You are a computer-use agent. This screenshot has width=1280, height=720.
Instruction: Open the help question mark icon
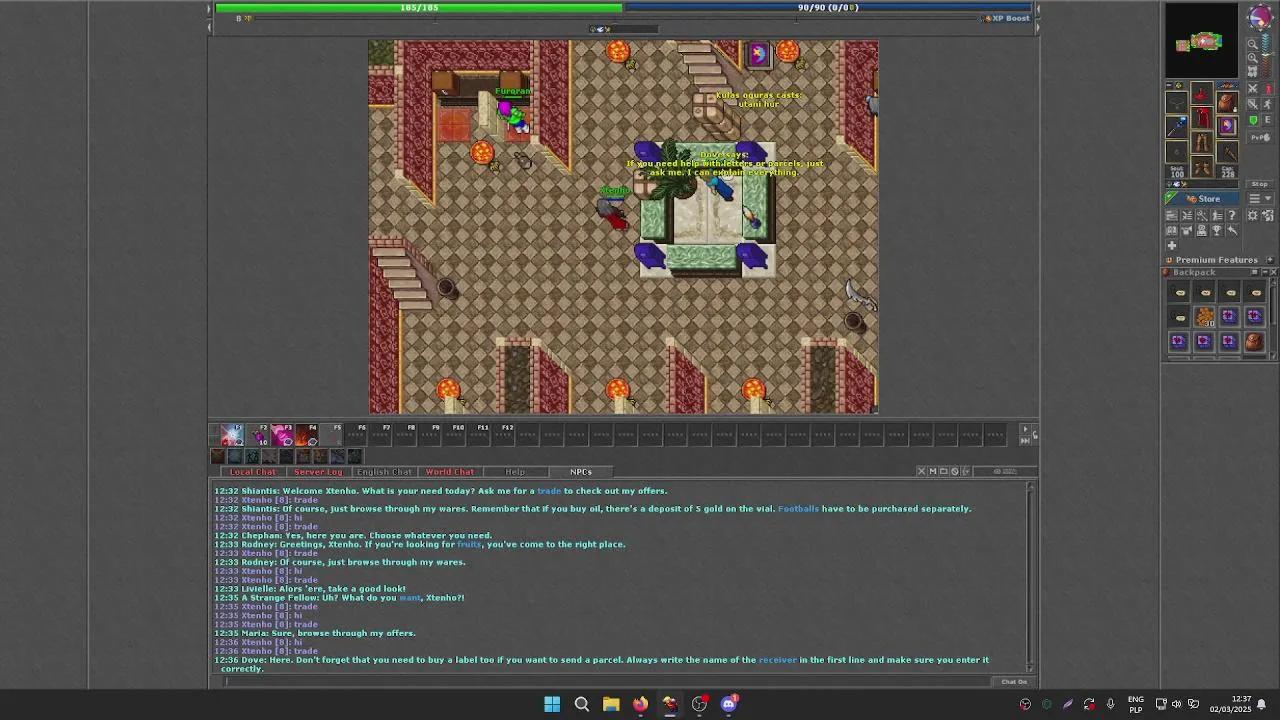[x=1232, y=215]
